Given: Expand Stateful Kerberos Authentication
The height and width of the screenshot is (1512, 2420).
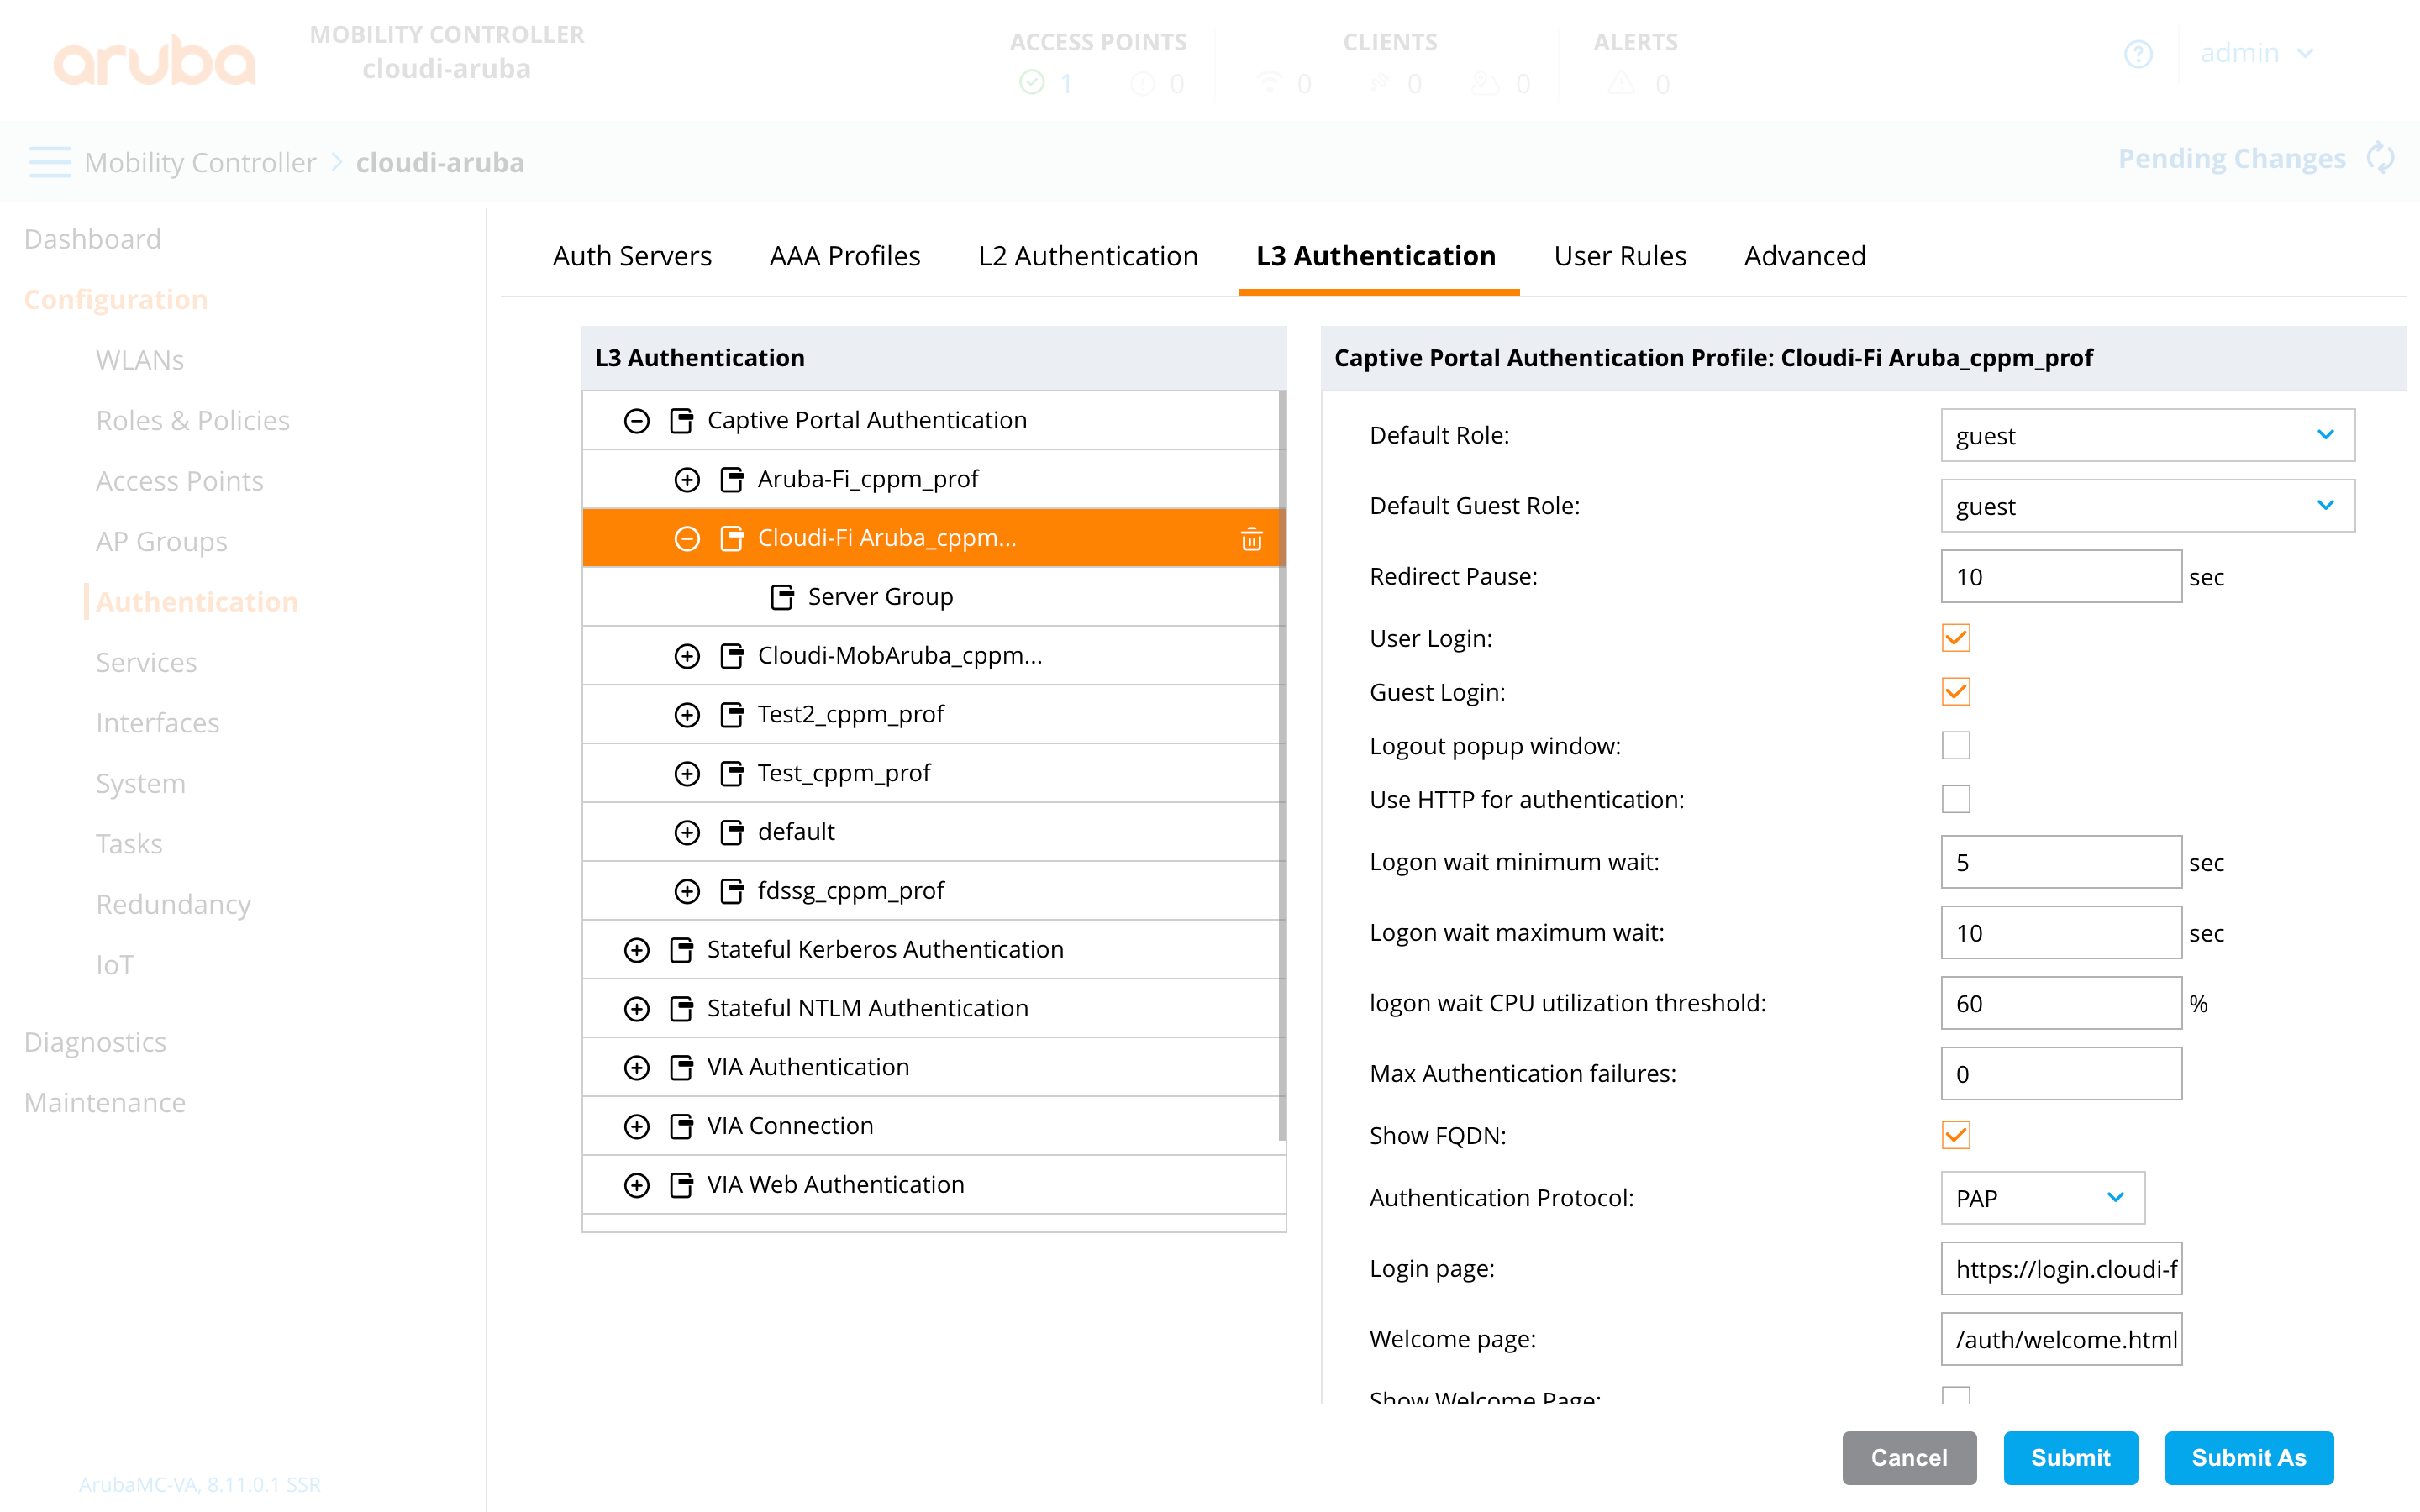Looking at the screenshot, I should pyautogui.click(x=637, y=949).
